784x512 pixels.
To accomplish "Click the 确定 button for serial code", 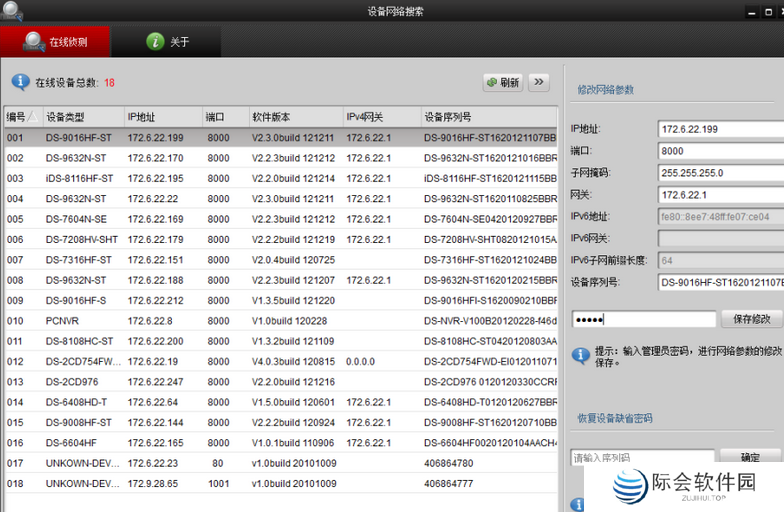I will pos(750,457).
